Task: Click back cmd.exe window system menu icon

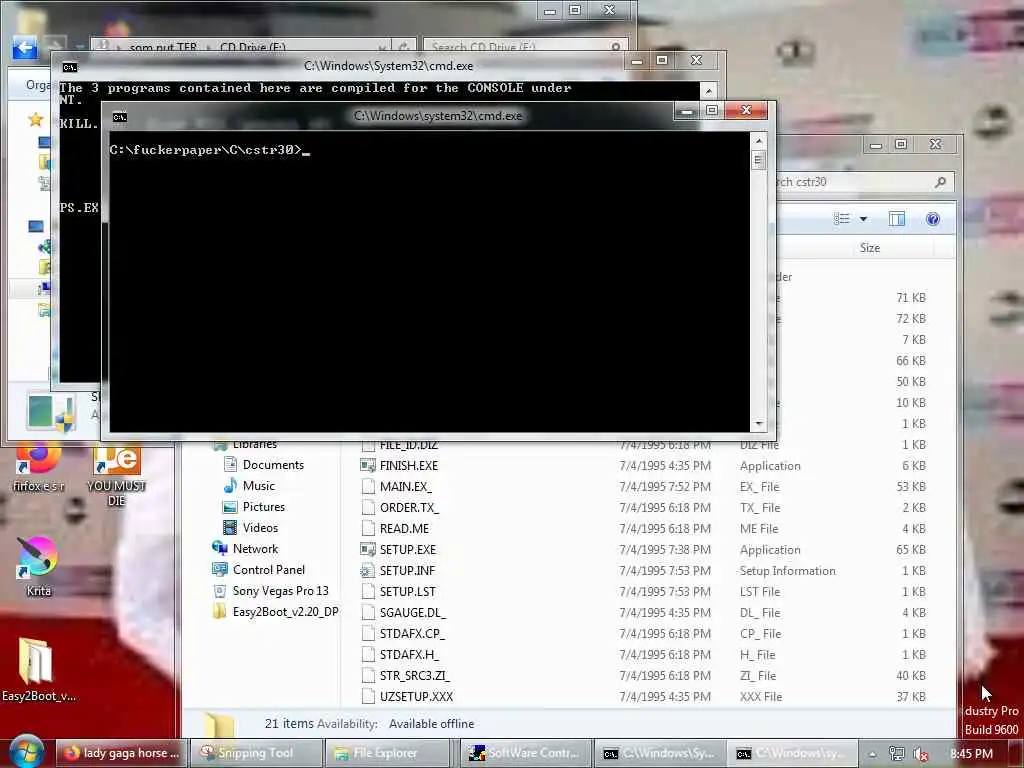Action: coord(69,67)
